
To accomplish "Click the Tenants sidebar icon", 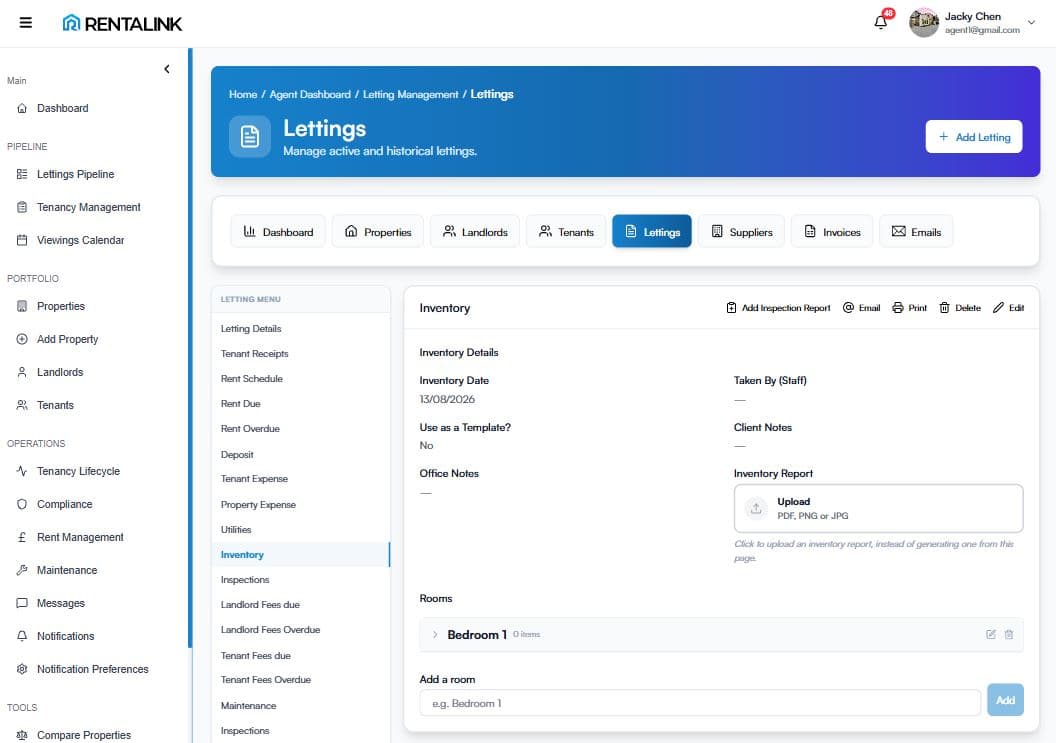I will (22, 406).
